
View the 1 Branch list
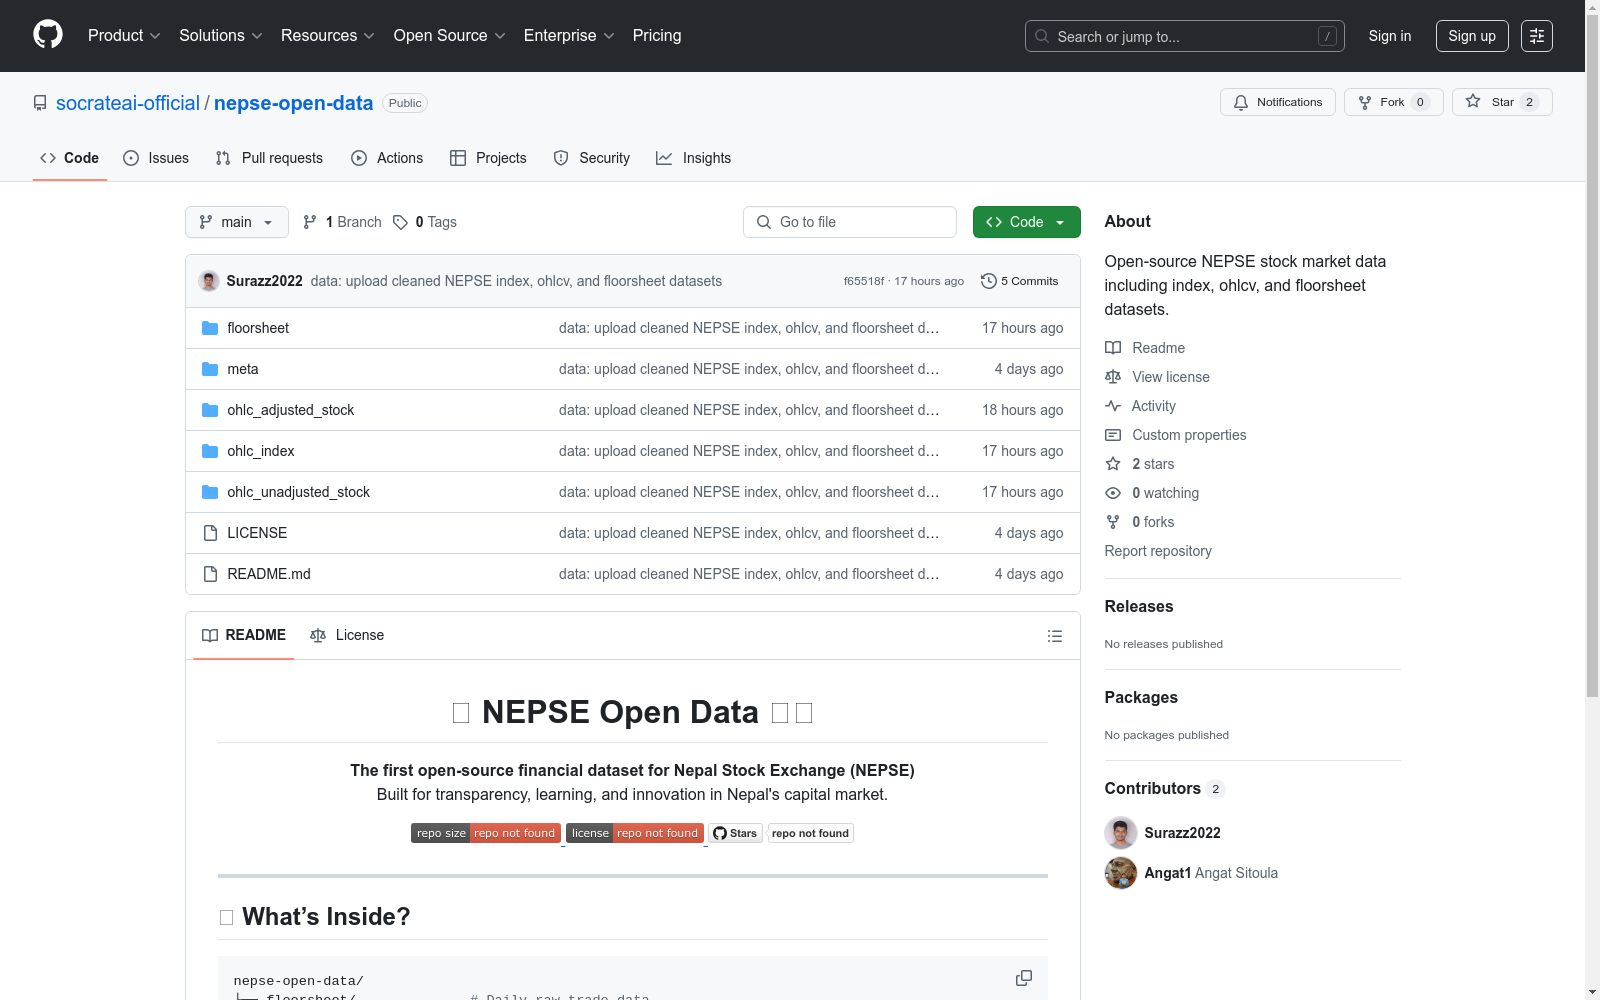point(342,222)
